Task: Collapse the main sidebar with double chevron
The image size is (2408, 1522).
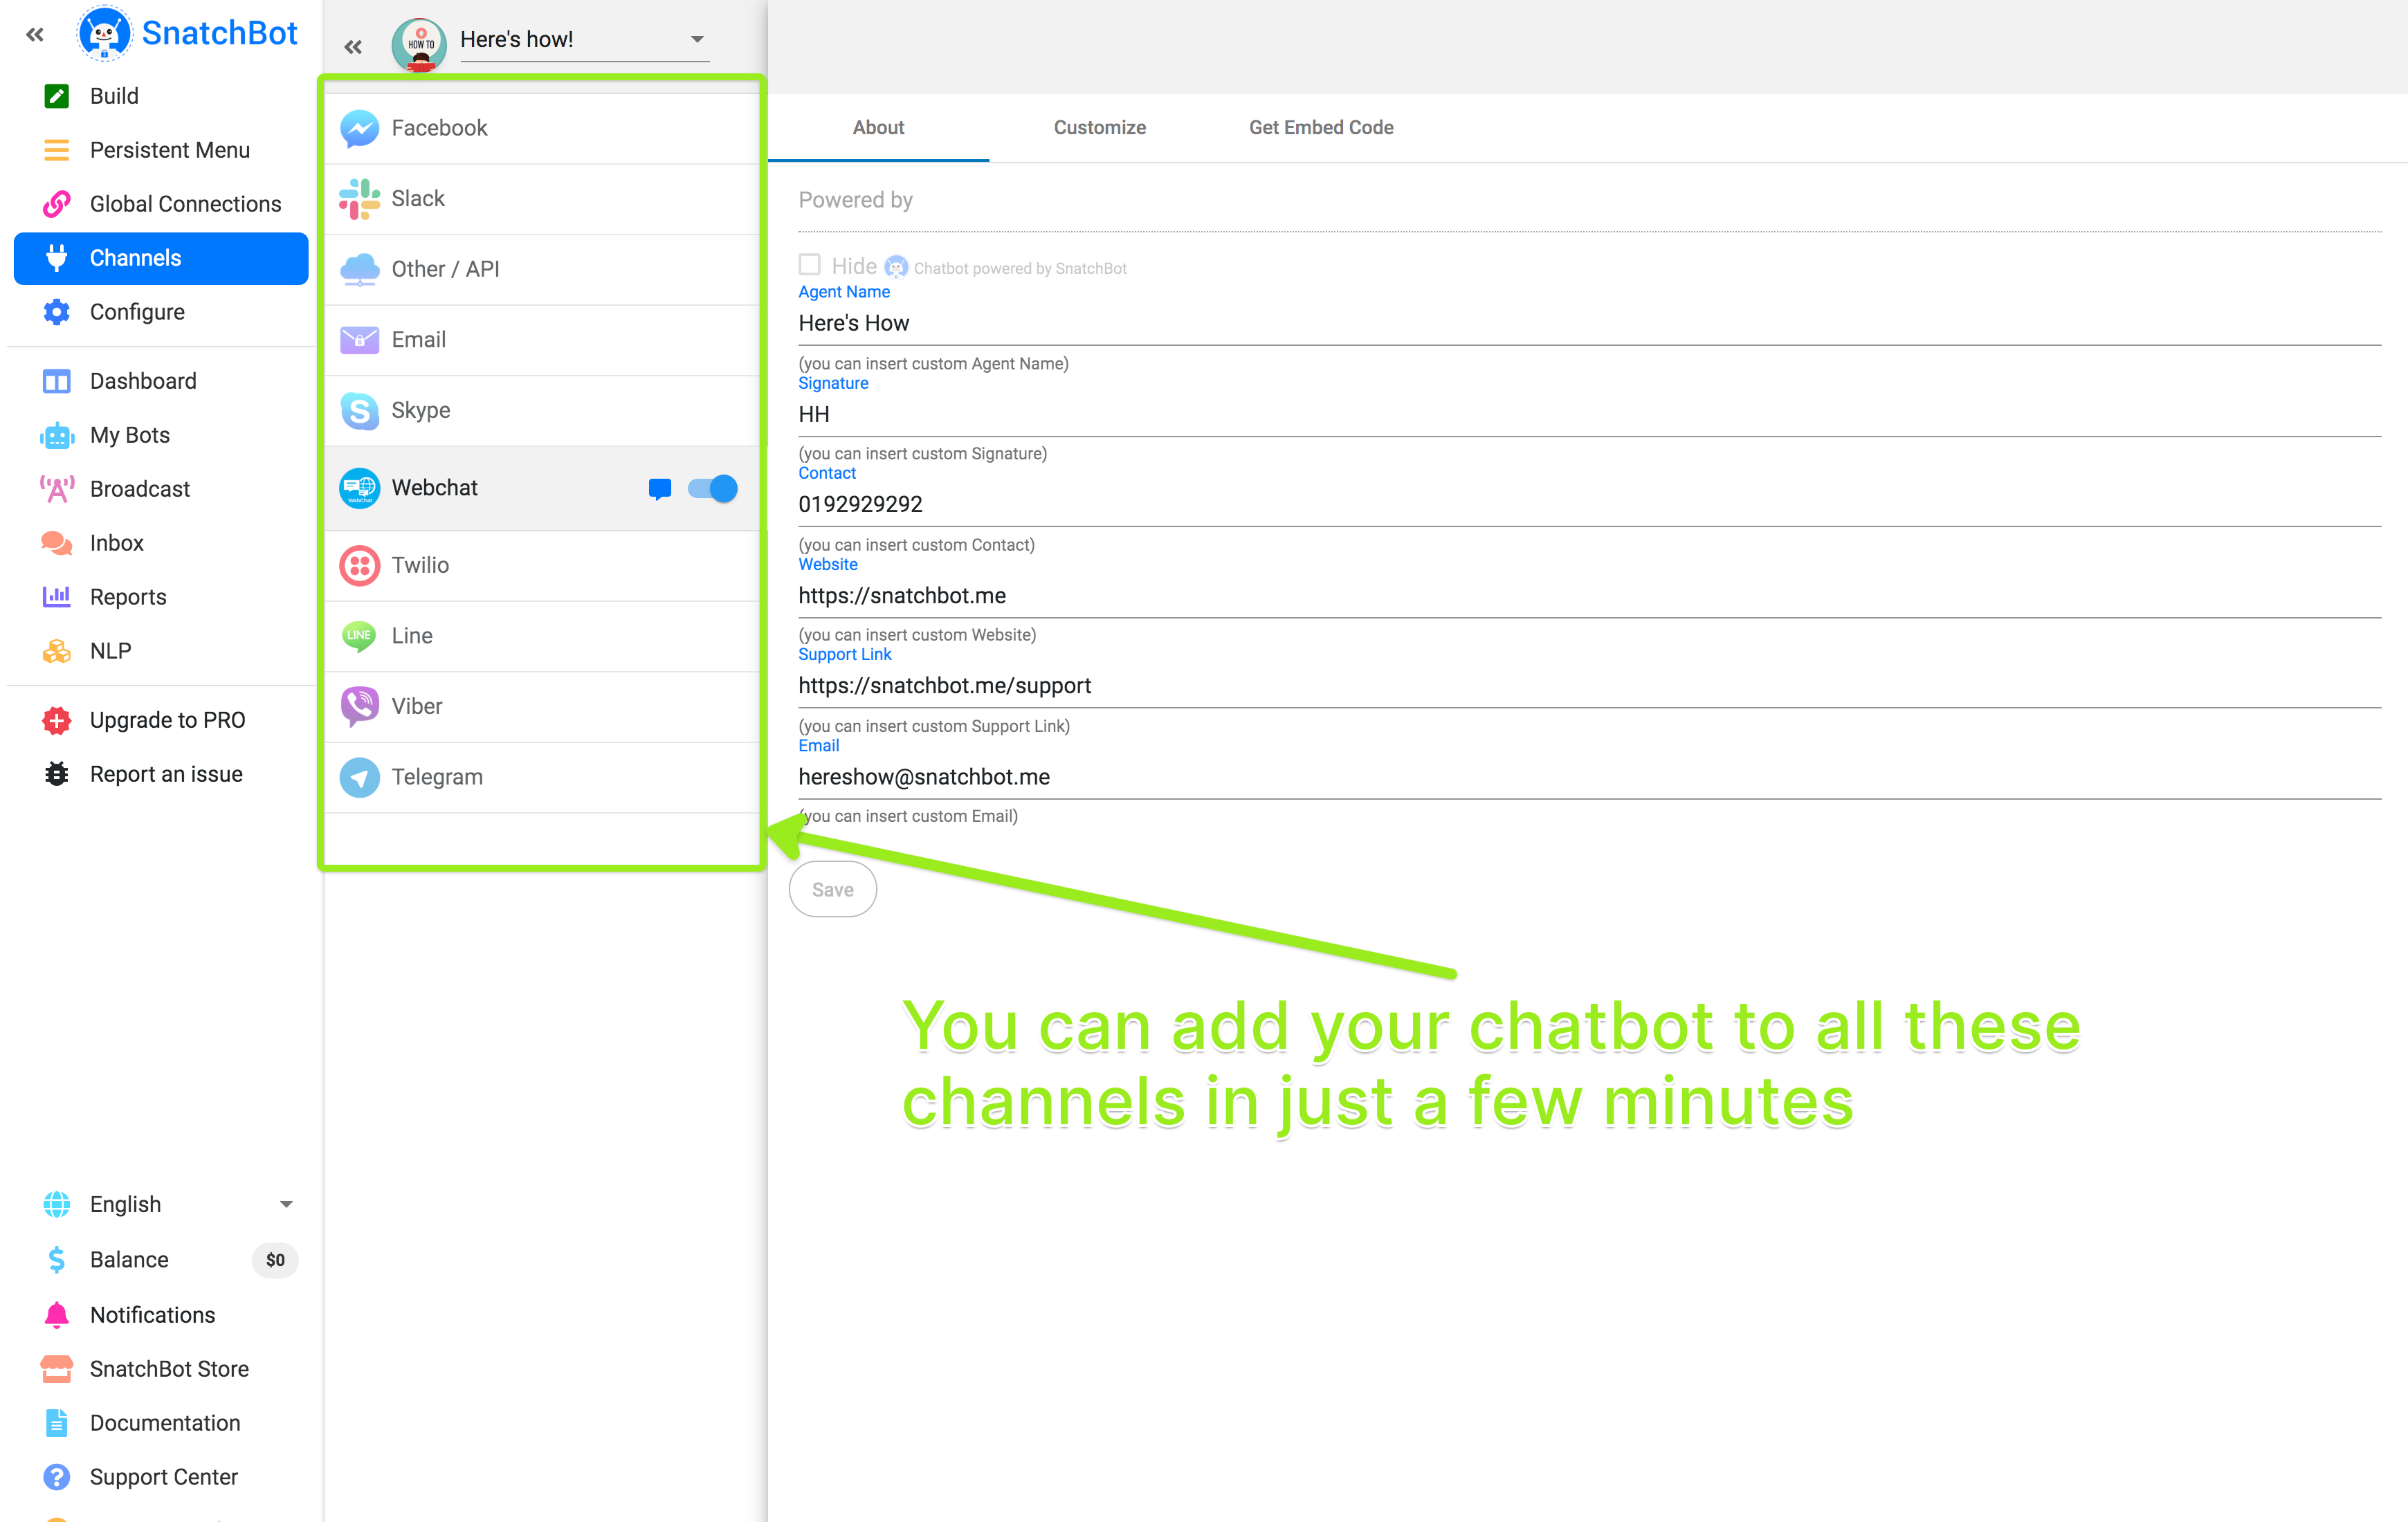Action: pyautogui.click(x=35, y=35)
